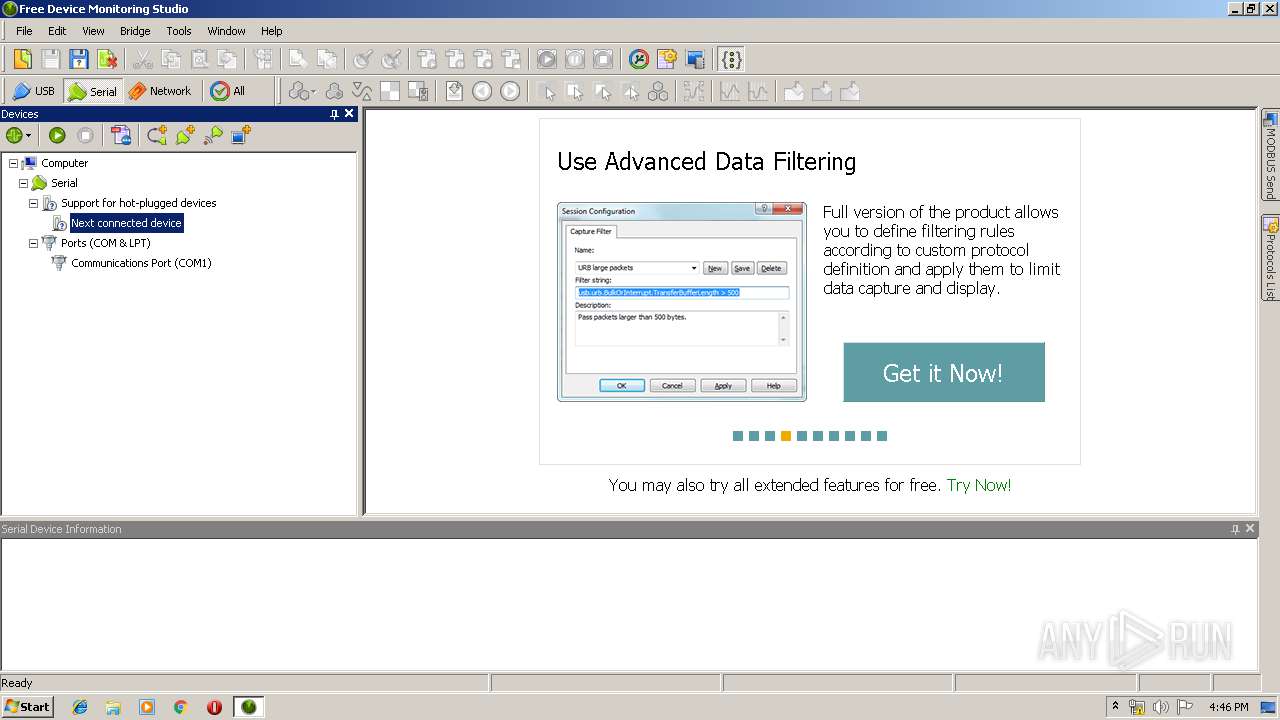The image size is (1280, 720).
Task: Select Support for hot-plugged devices item
Action: tap(138, 203)
